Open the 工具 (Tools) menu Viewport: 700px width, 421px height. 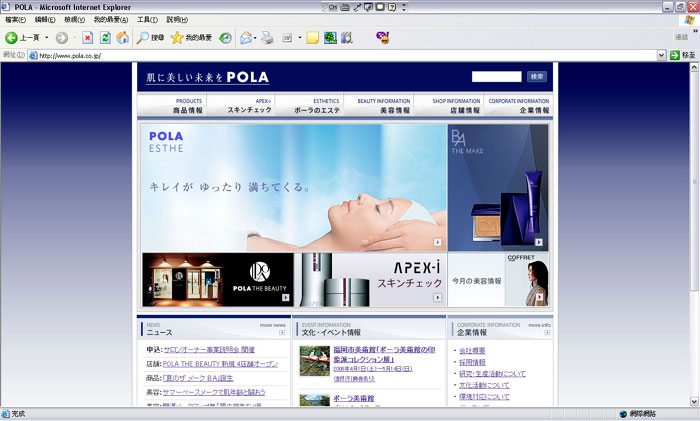point(146,19)
